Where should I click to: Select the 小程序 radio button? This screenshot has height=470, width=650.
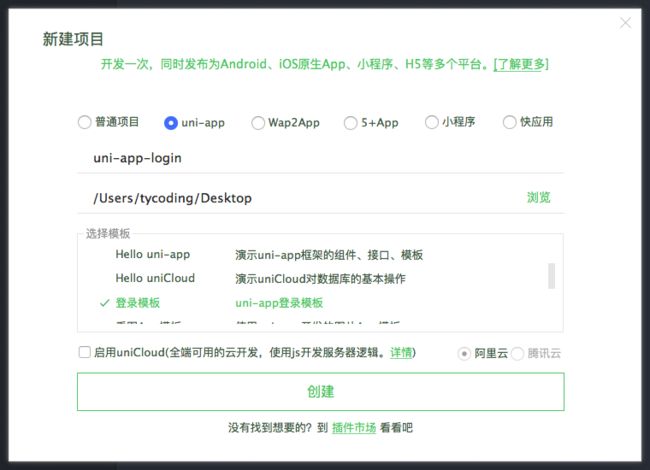coord(432,122)
